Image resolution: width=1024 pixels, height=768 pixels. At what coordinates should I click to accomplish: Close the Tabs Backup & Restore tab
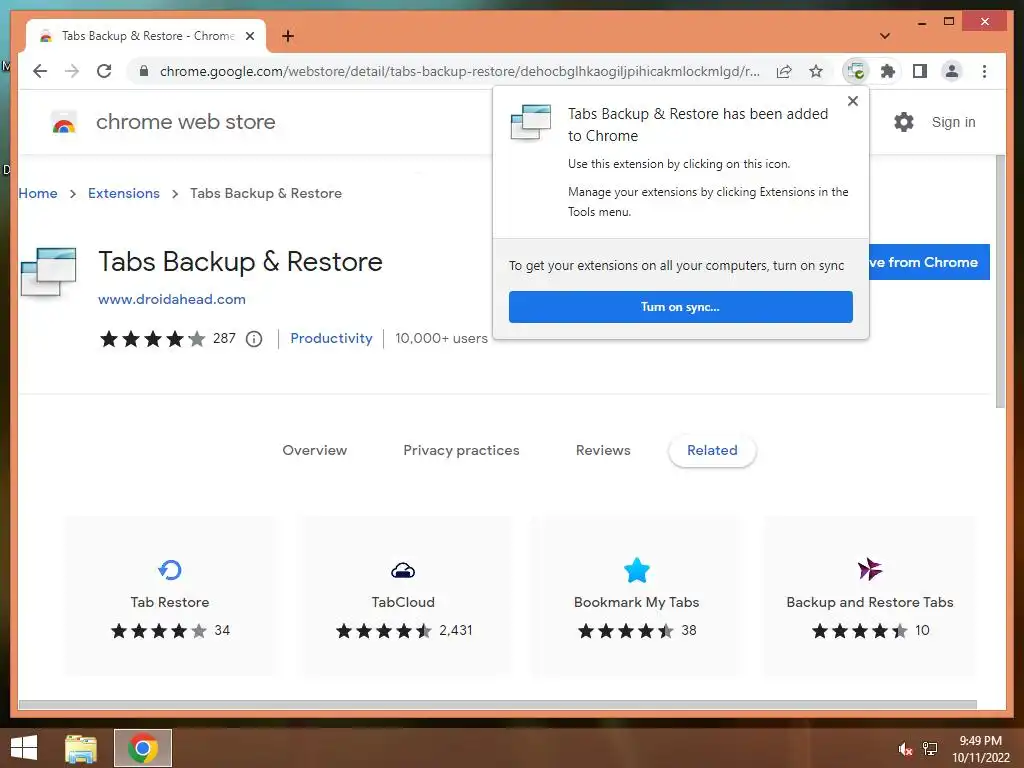pyautogui.click(x=249, y=36)
